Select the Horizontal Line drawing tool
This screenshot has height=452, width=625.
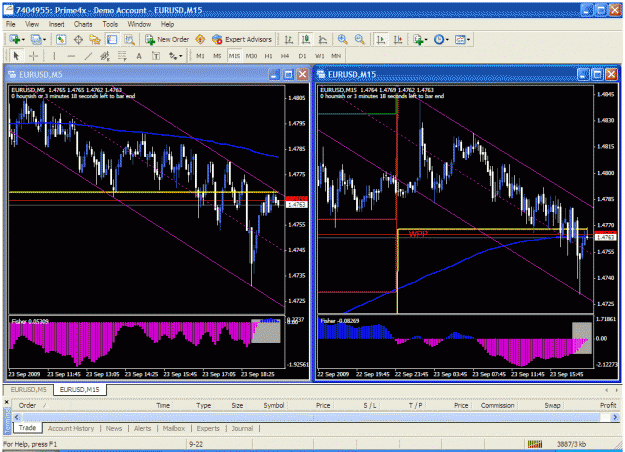tap(71, 56)
